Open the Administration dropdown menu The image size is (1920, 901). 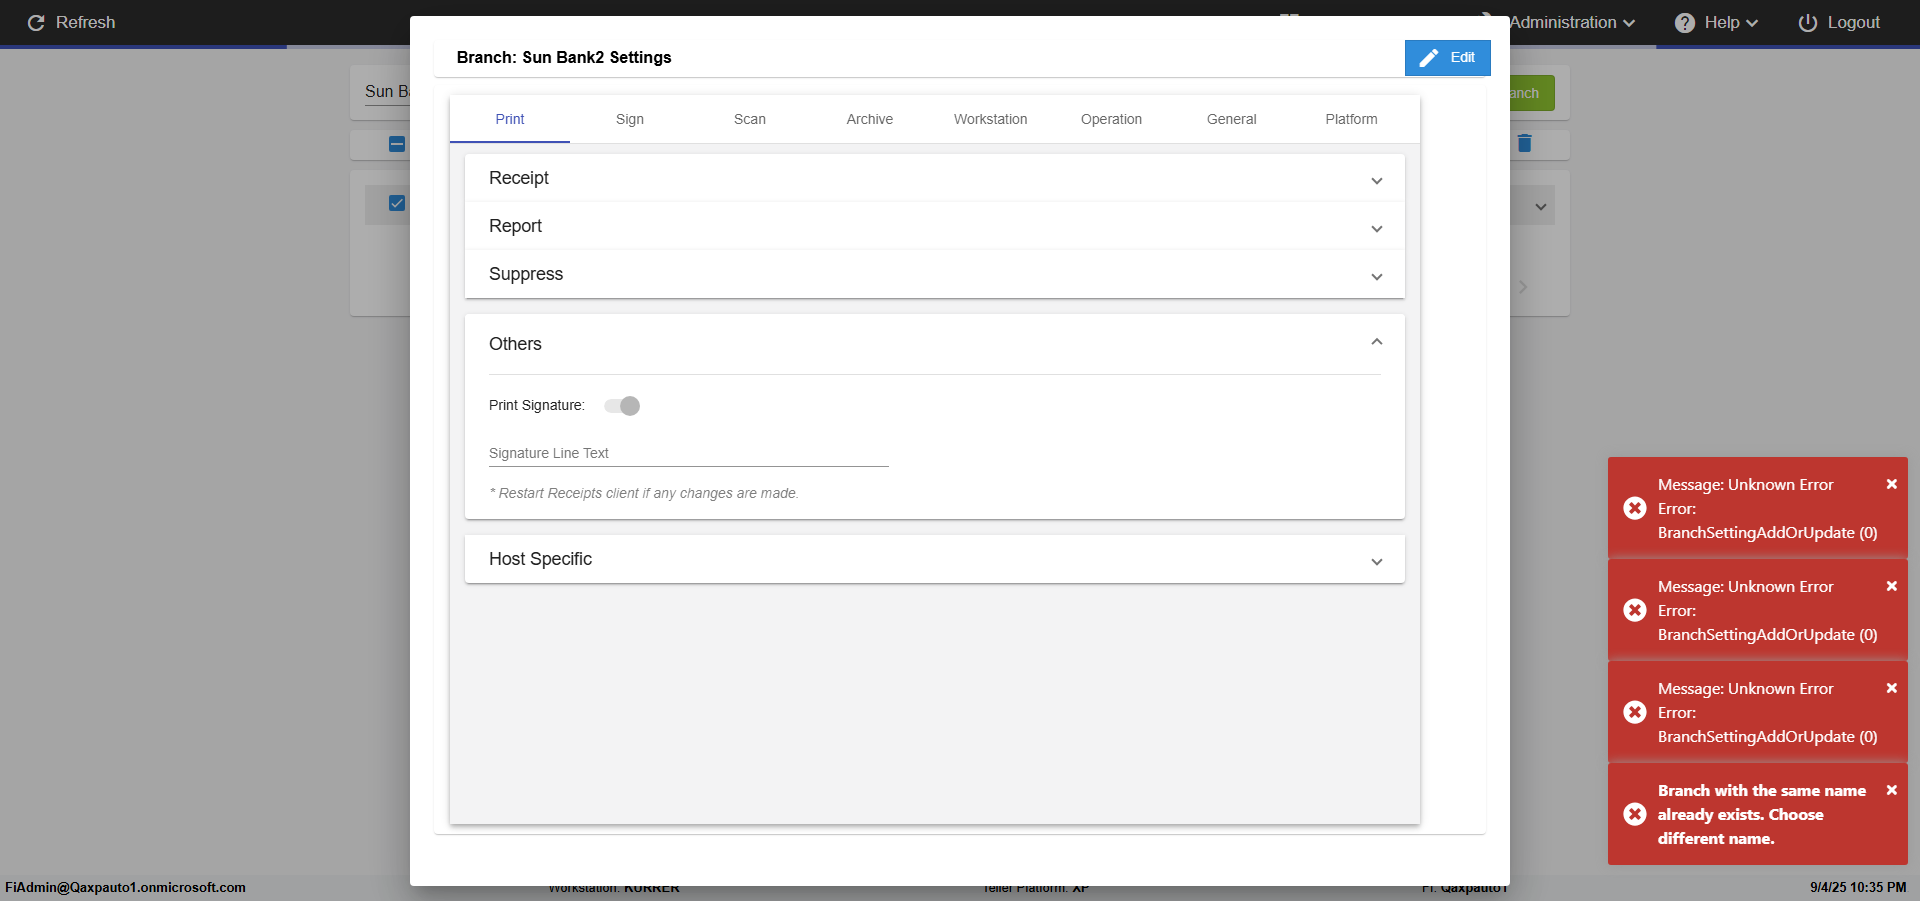coord(1572,23)
